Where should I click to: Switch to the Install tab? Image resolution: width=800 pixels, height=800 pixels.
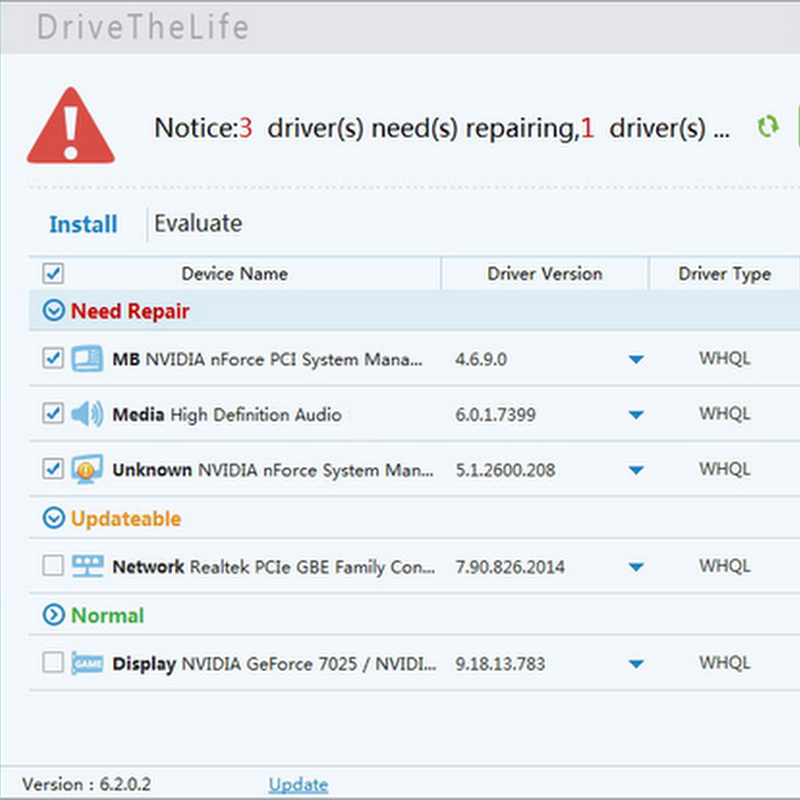pos(83,224)
